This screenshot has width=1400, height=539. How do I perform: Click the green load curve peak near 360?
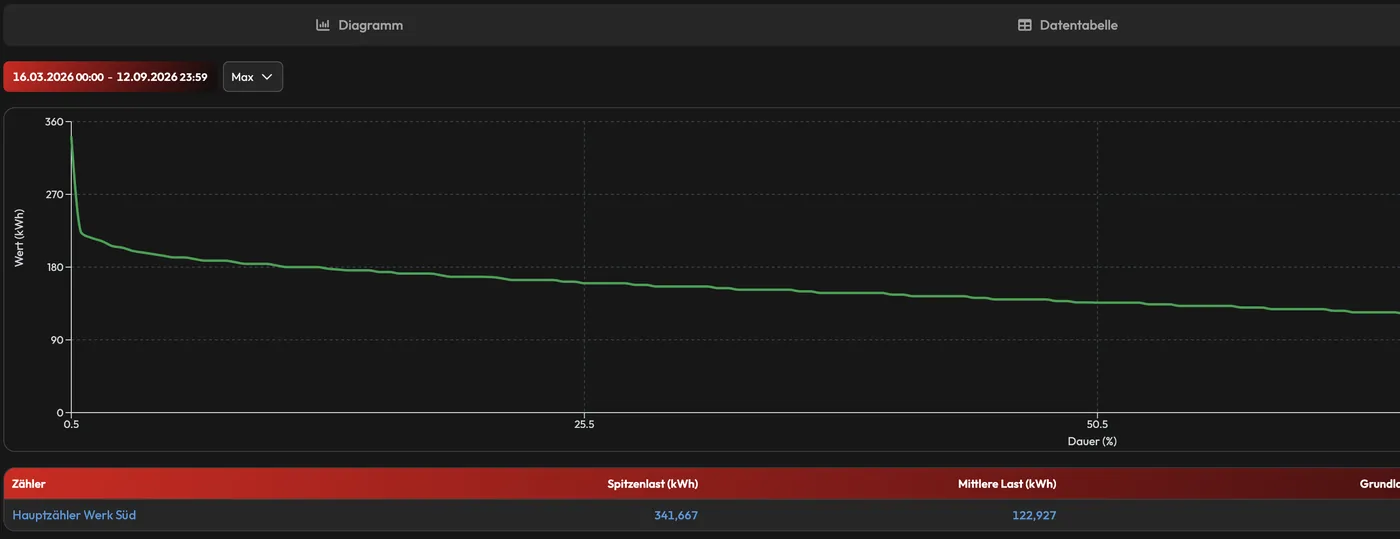71,136
